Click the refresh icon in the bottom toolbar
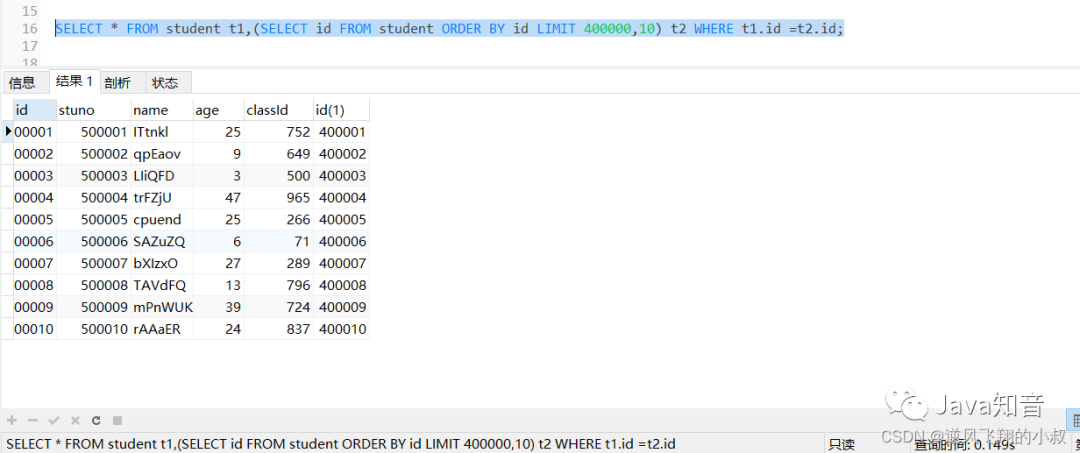1080x453 pixels. click(x=96, y=420)
